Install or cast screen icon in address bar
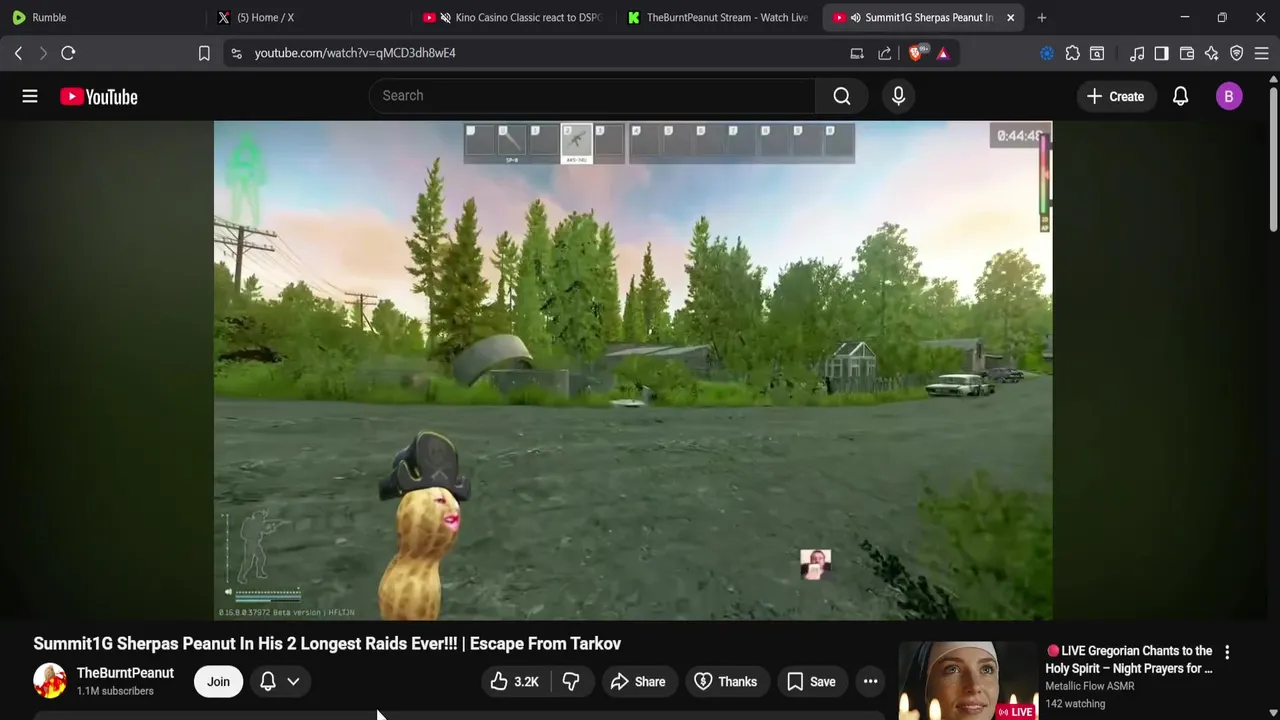This screenshot has height=720, width=1280. tap(857, 53)
